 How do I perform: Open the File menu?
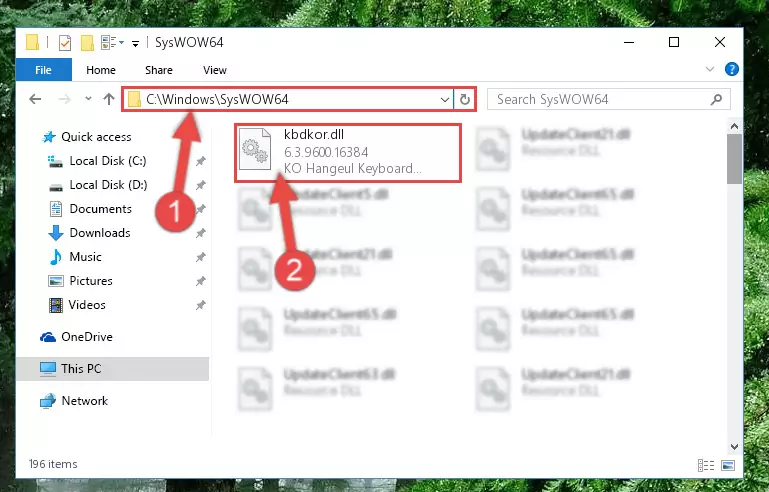[x=44, y=70]
